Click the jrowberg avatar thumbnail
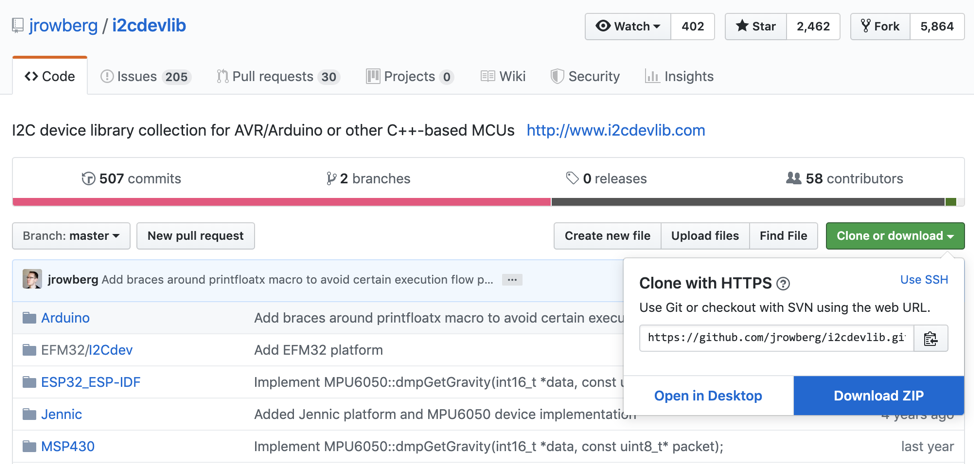Screen dimensions: 974x464 (32, 280)
